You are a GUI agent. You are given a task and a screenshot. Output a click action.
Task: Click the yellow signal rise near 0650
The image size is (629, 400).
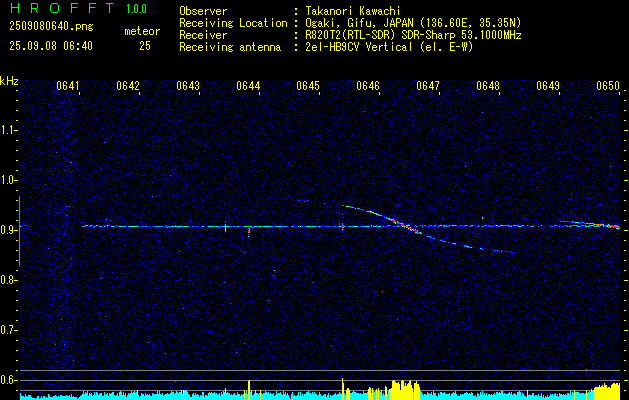pyautogui.click(x=606, y=391)
